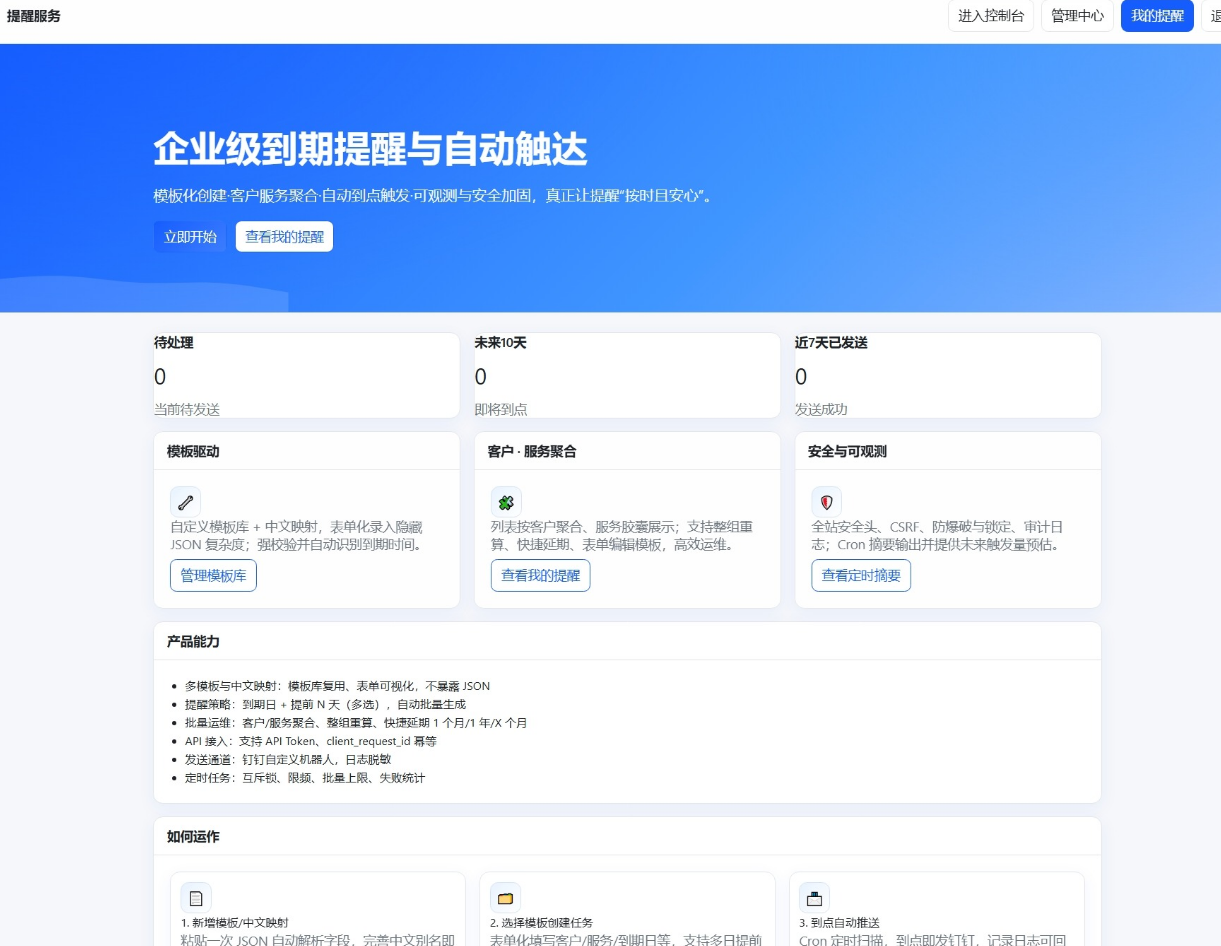Click 查看我的提醒 button in 客户·服务聚合 card
The height and width of the screenshot is (946, 1221).
pyautogui.click(x=540, y=576)
